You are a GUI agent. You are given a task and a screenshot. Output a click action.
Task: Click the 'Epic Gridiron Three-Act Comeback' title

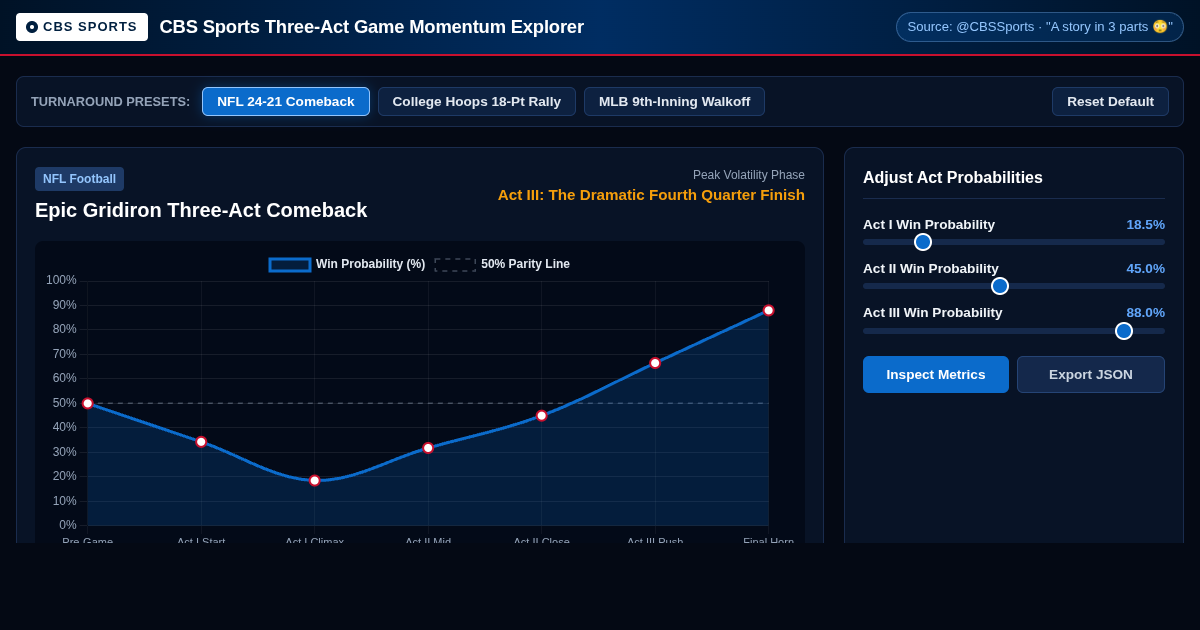click(x=201, y=210)
